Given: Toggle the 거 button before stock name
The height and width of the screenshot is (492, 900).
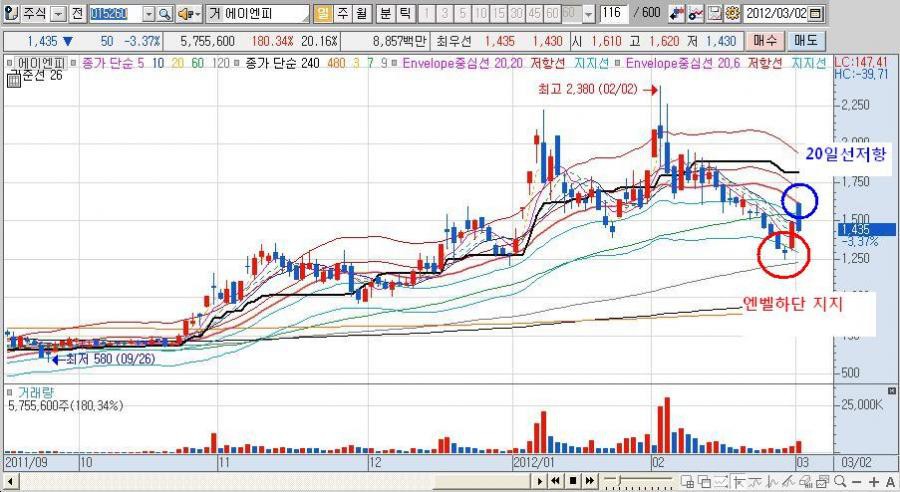Looking at the screenshot, I should [x=215, y=14].
